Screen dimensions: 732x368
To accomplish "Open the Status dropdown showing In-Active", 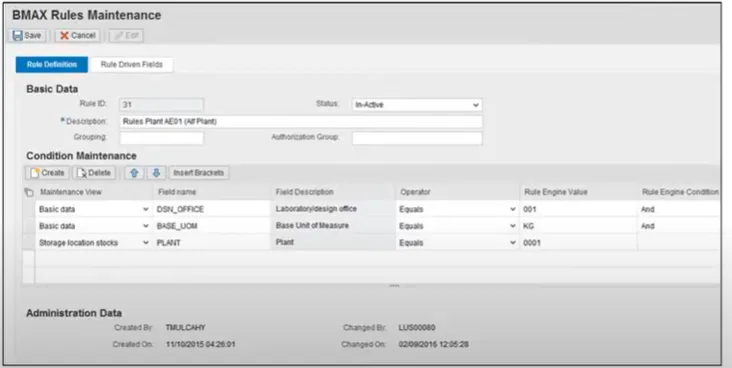I will (417, 105).
